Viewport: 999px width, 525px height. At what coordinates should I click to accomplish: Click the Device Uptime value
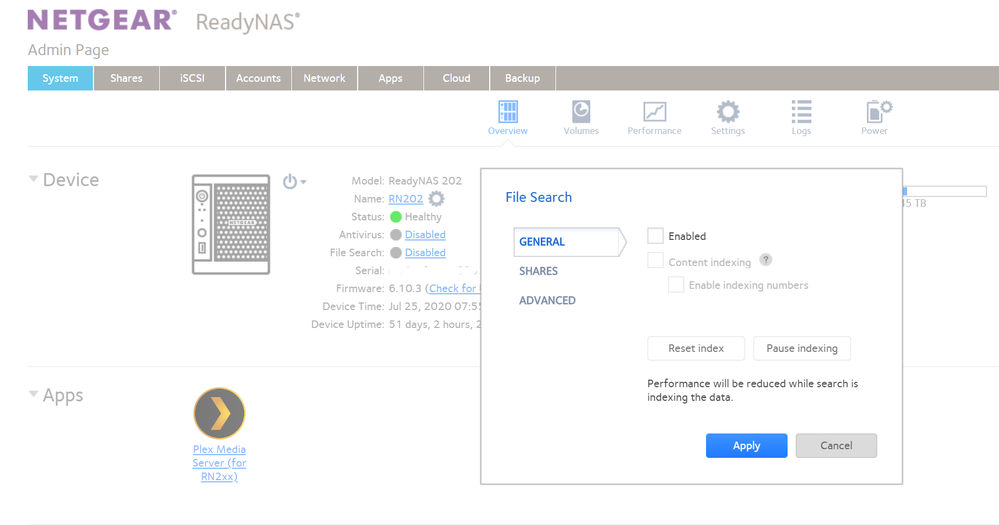[x=435, y=324]
